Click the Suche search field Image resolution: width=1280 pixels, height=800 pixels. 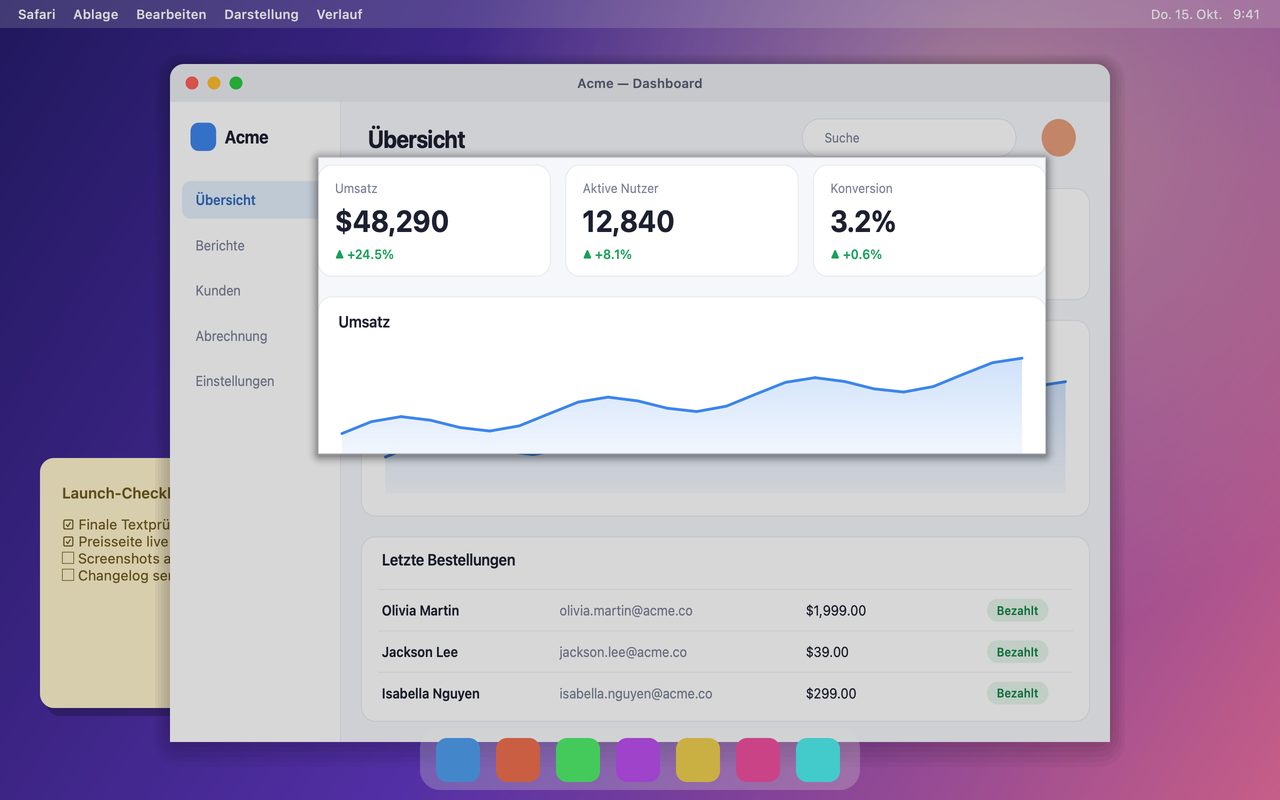pyautogui.click(x=909, y=138)
